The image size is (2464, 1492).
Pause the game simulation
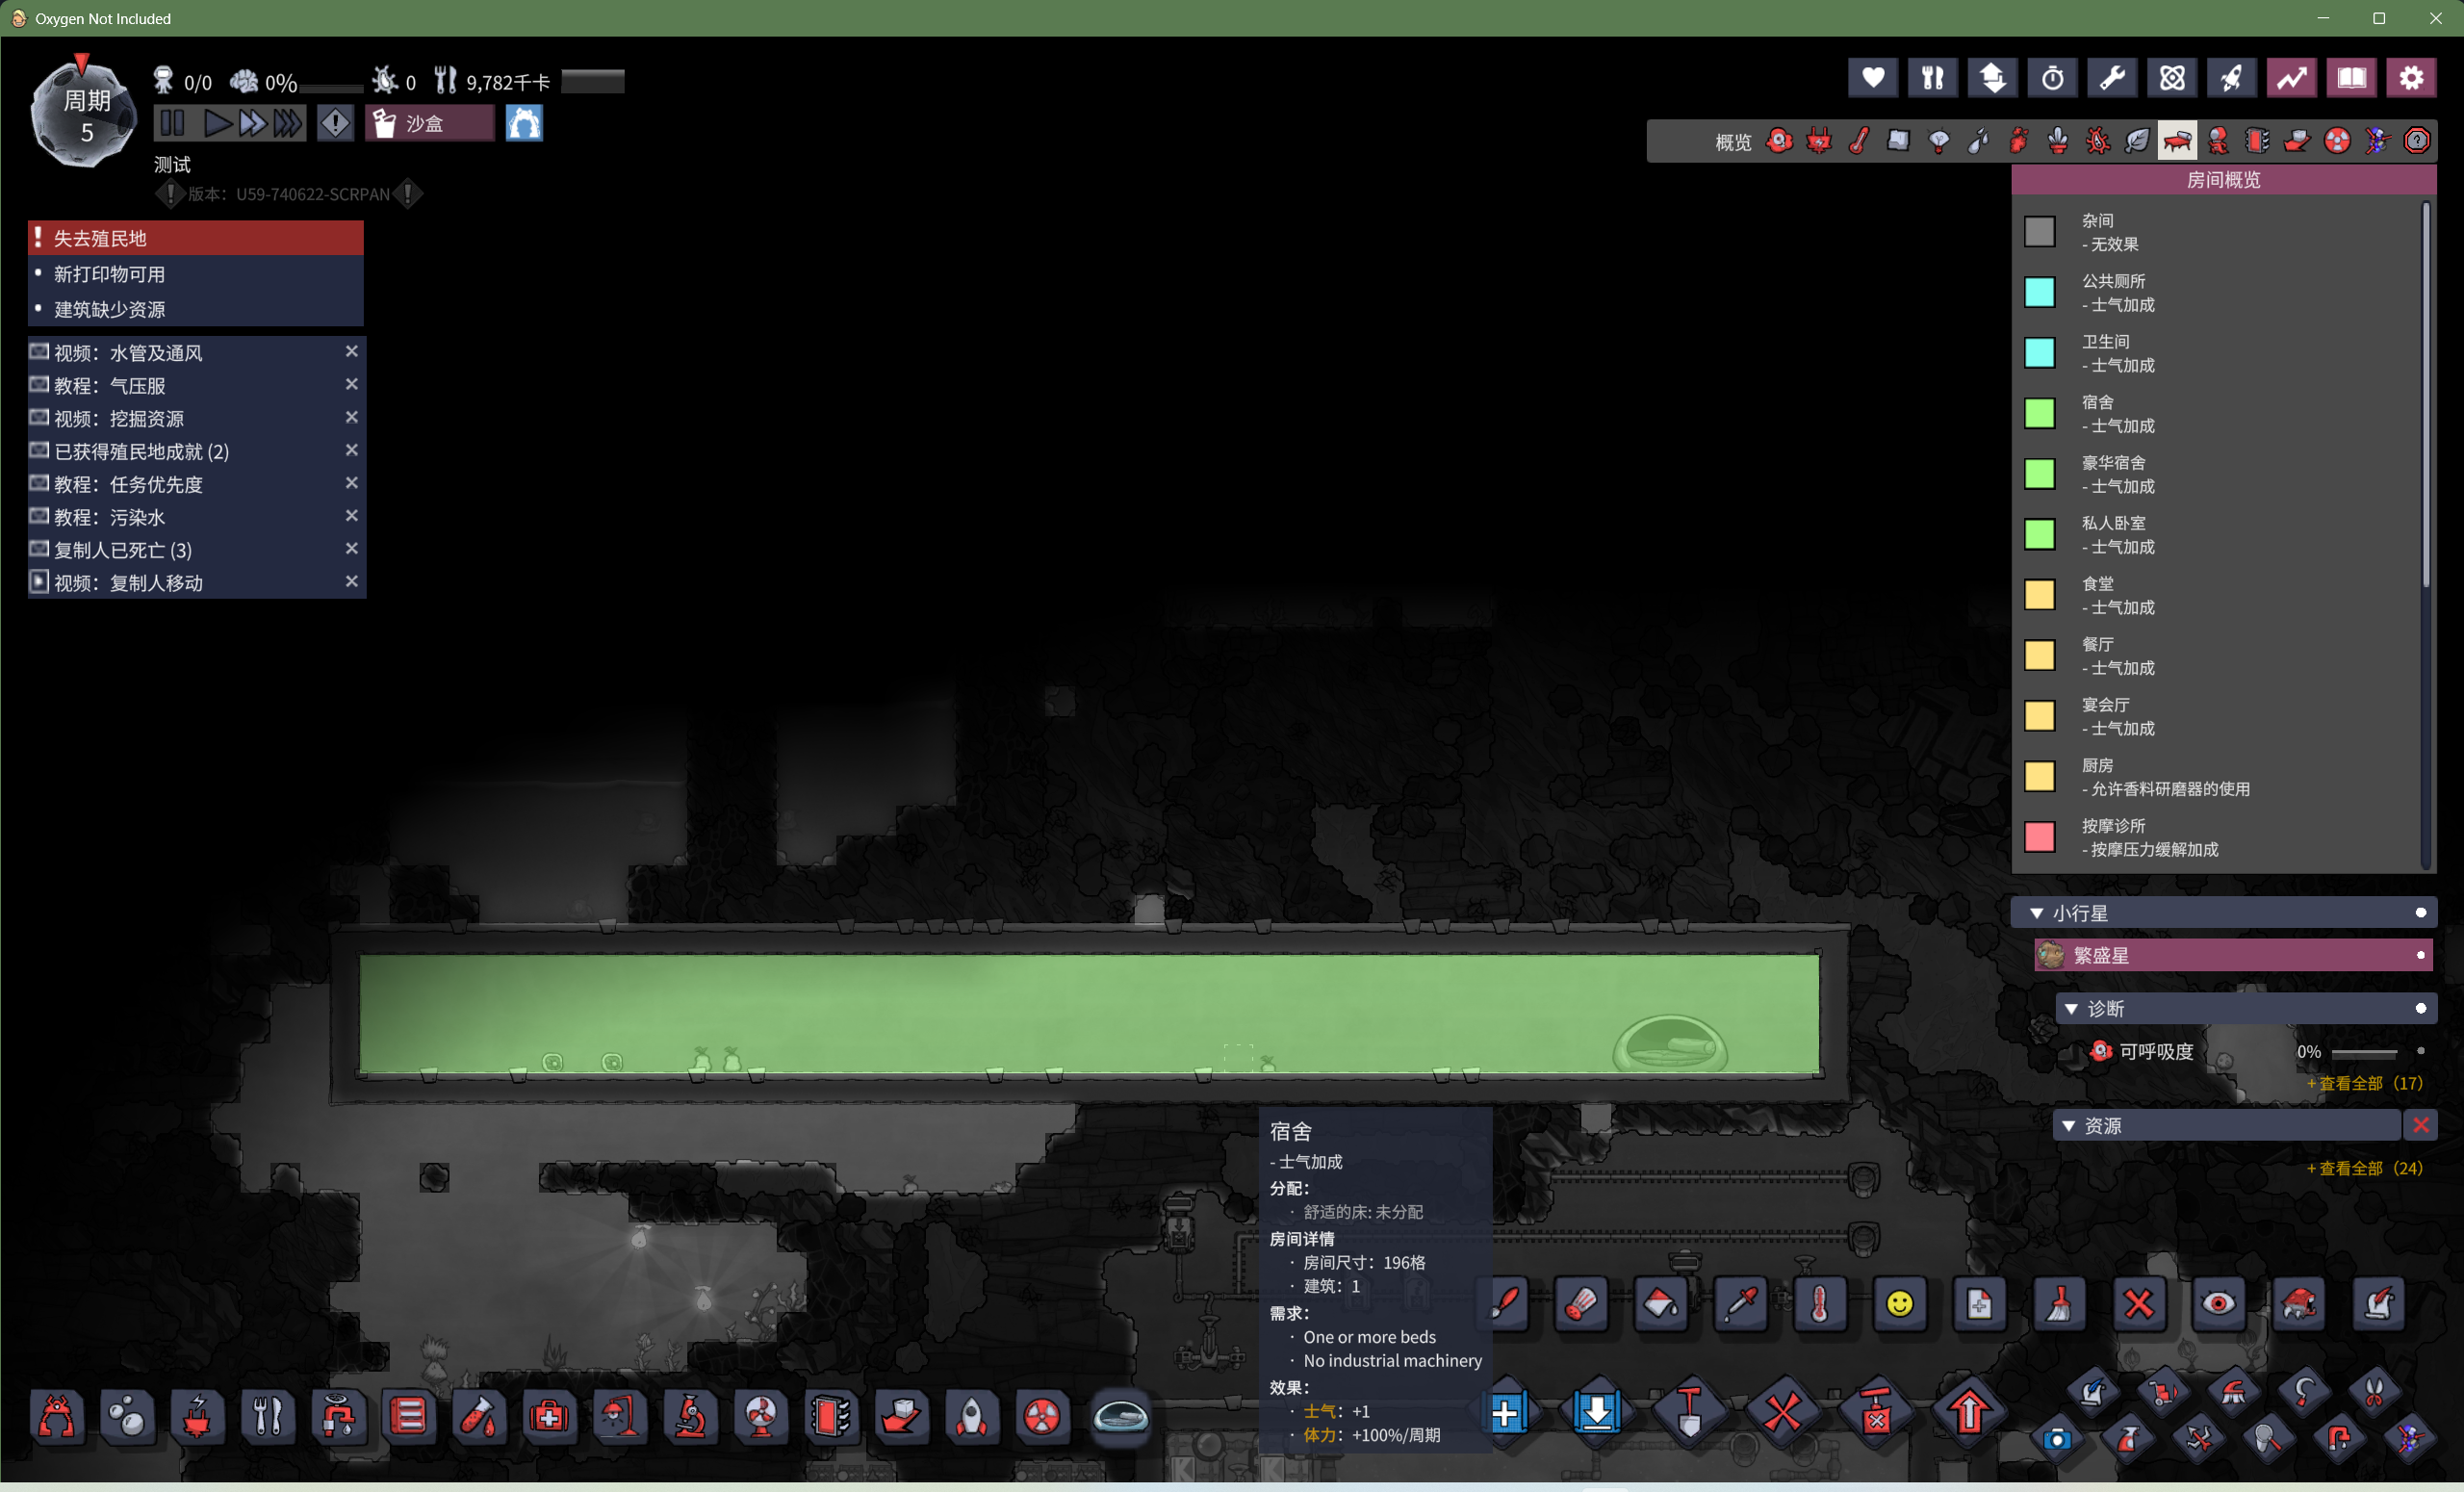[173, 123]
